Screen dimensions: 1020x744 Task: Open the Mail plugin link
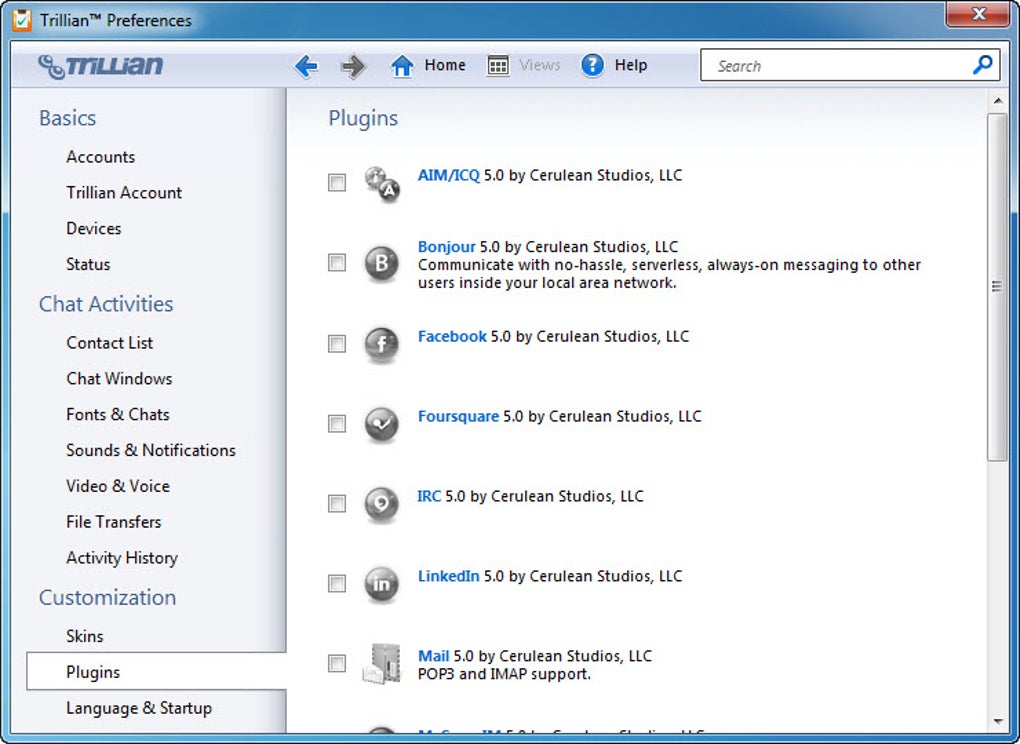point(434,656)
